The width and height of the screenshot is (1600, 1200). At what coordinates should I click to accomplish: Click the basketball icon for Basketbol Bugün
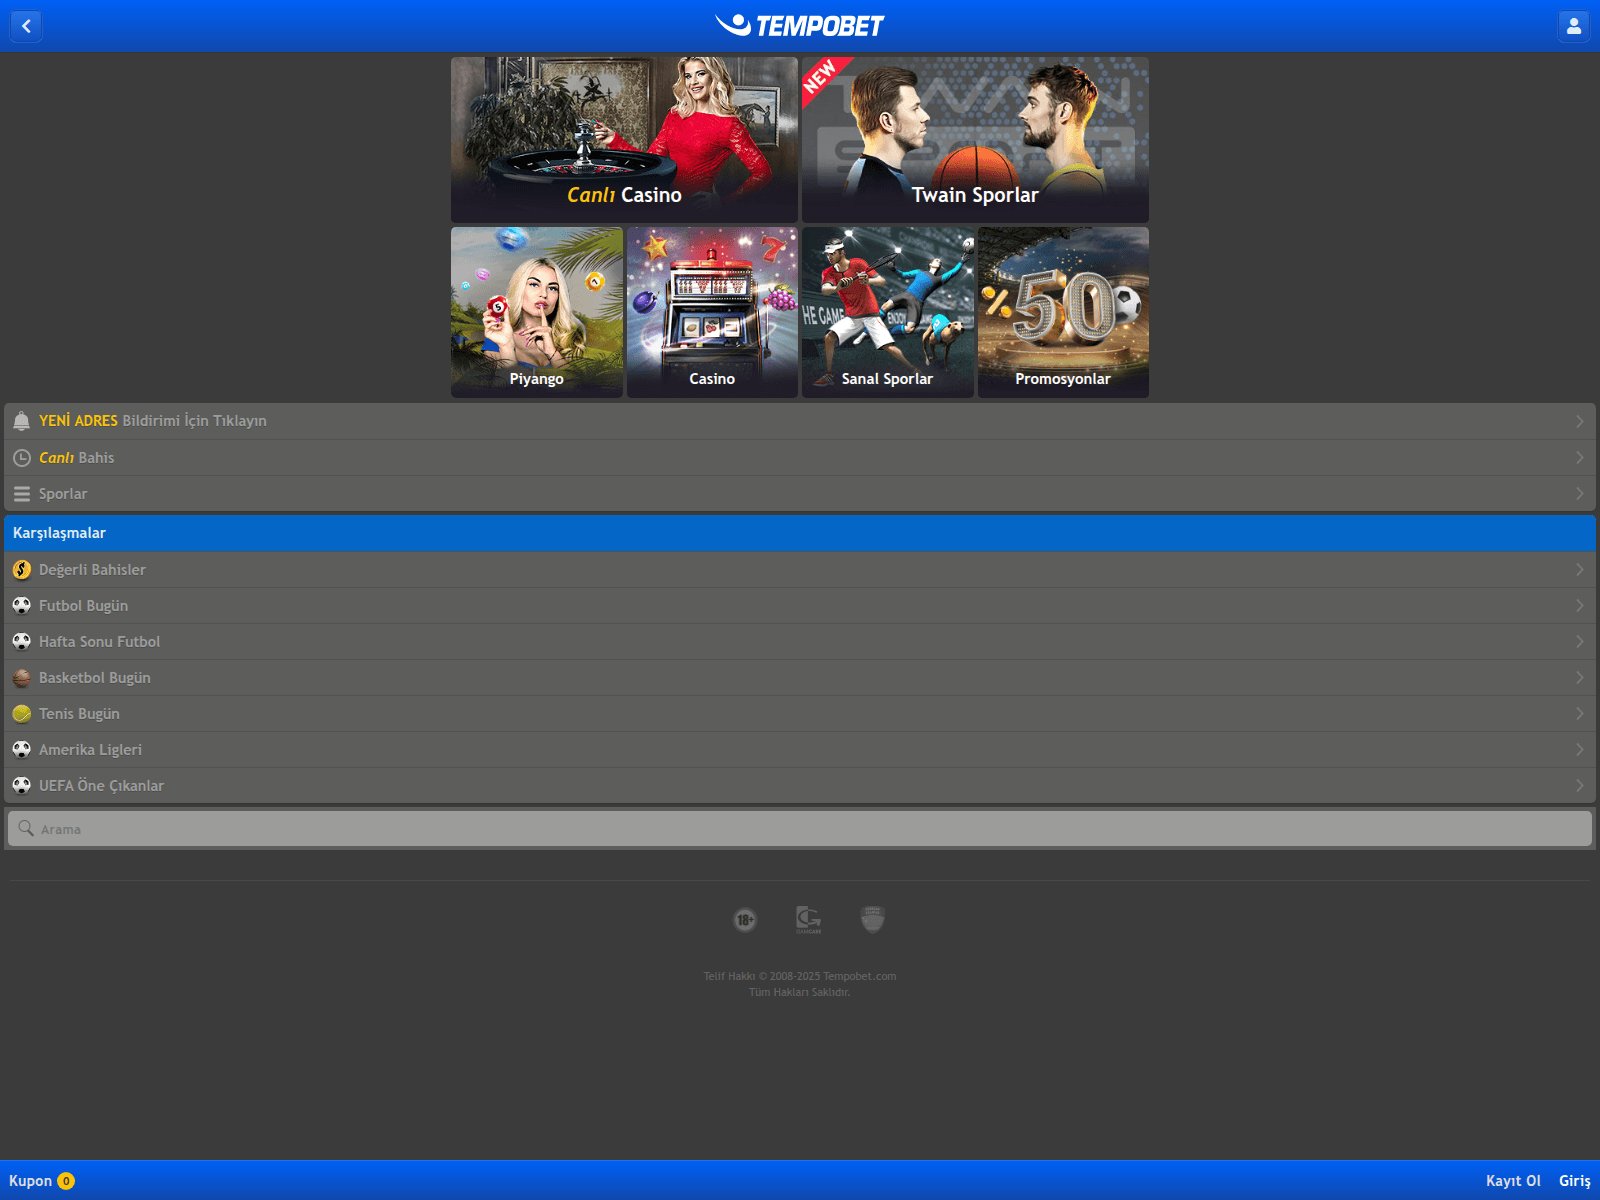[x=22, y=678]
